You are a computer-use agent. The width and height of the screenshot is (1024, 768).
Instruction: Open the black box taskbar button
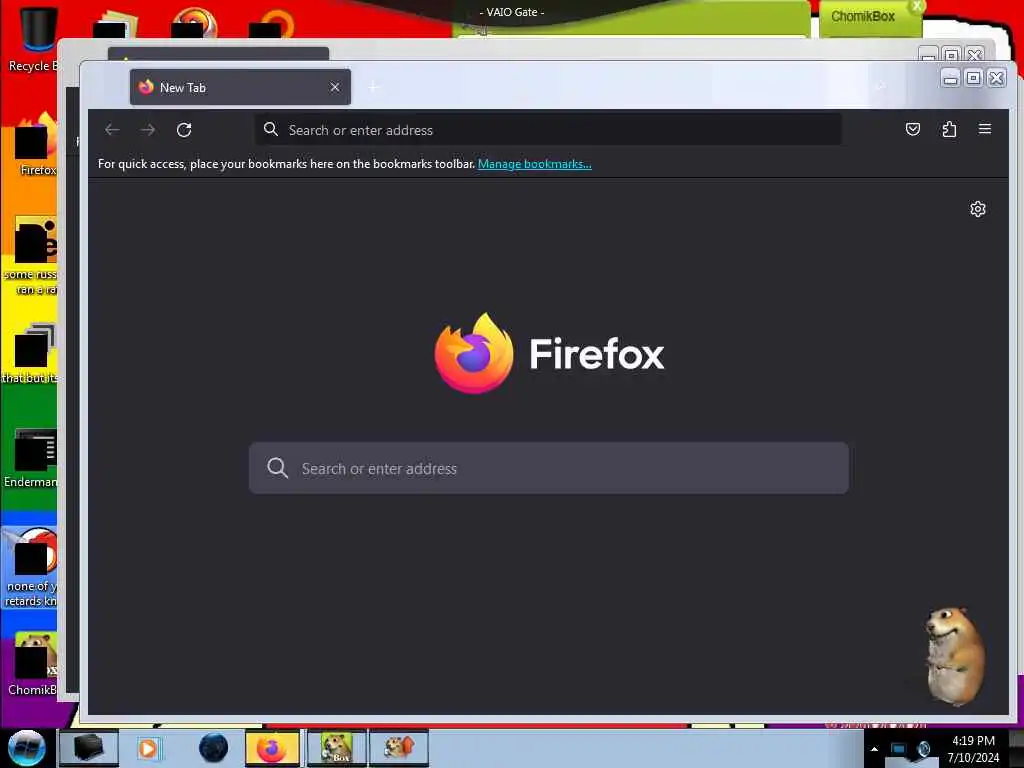(89, 748)
